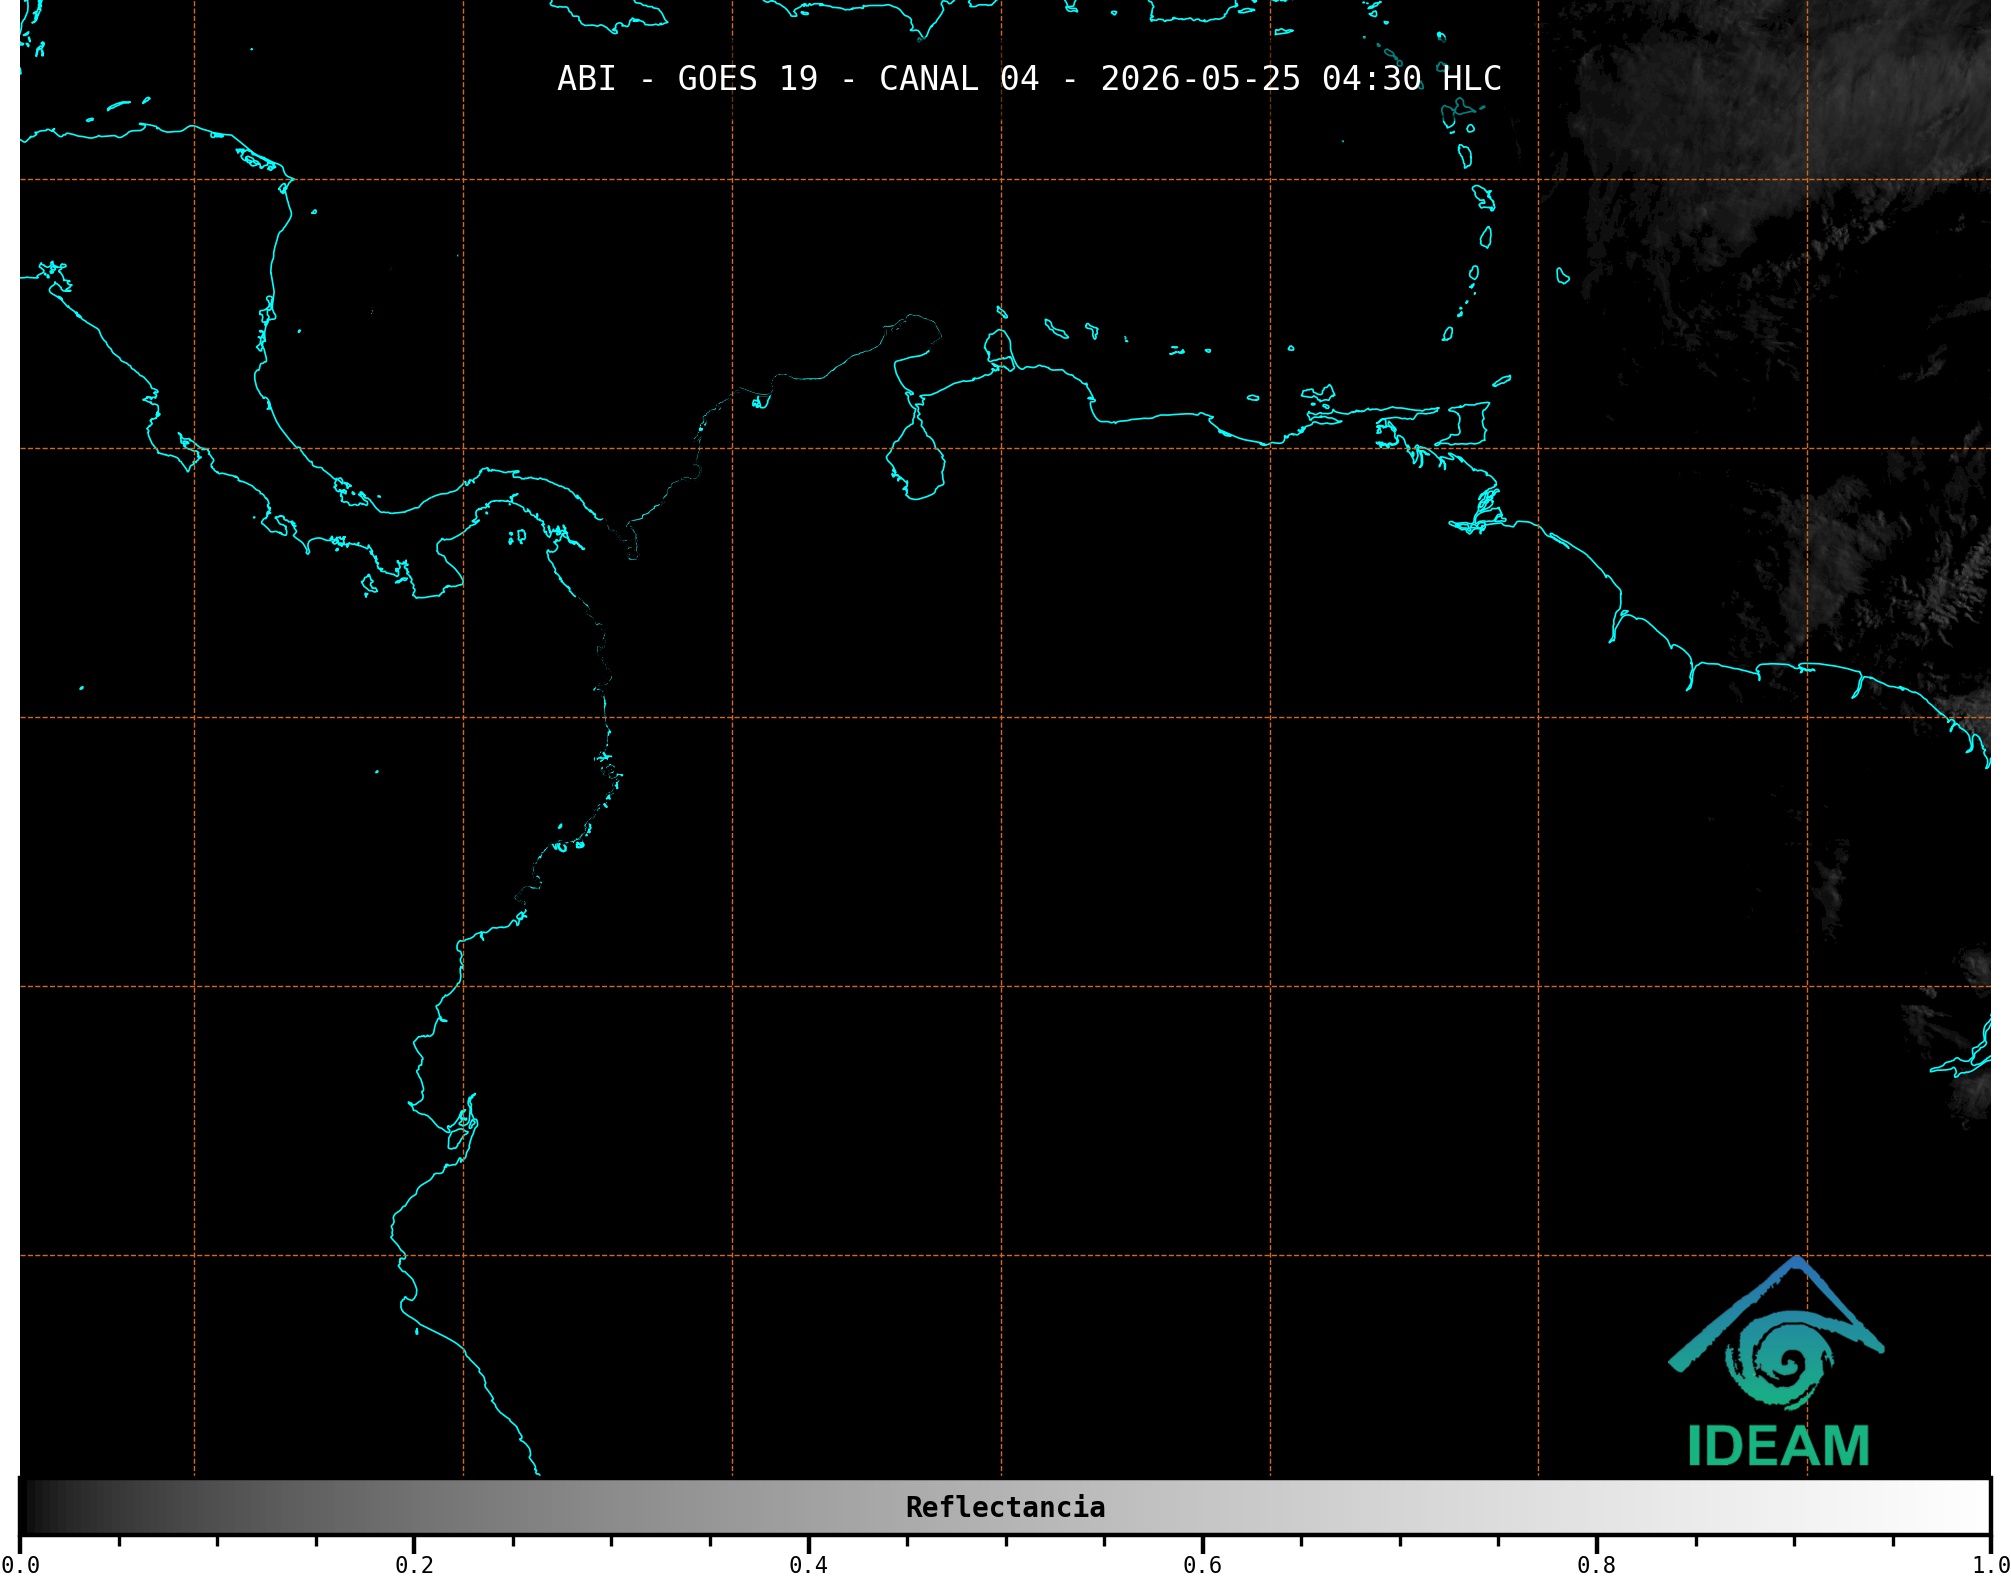Click the time 04:30 HLC in the title
2011x1577 pixels.
(1411, 78)
